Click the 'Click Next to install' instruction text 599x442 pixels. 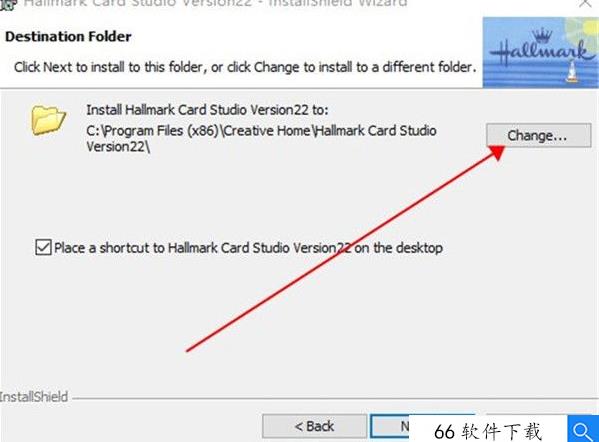click(245, 67)
